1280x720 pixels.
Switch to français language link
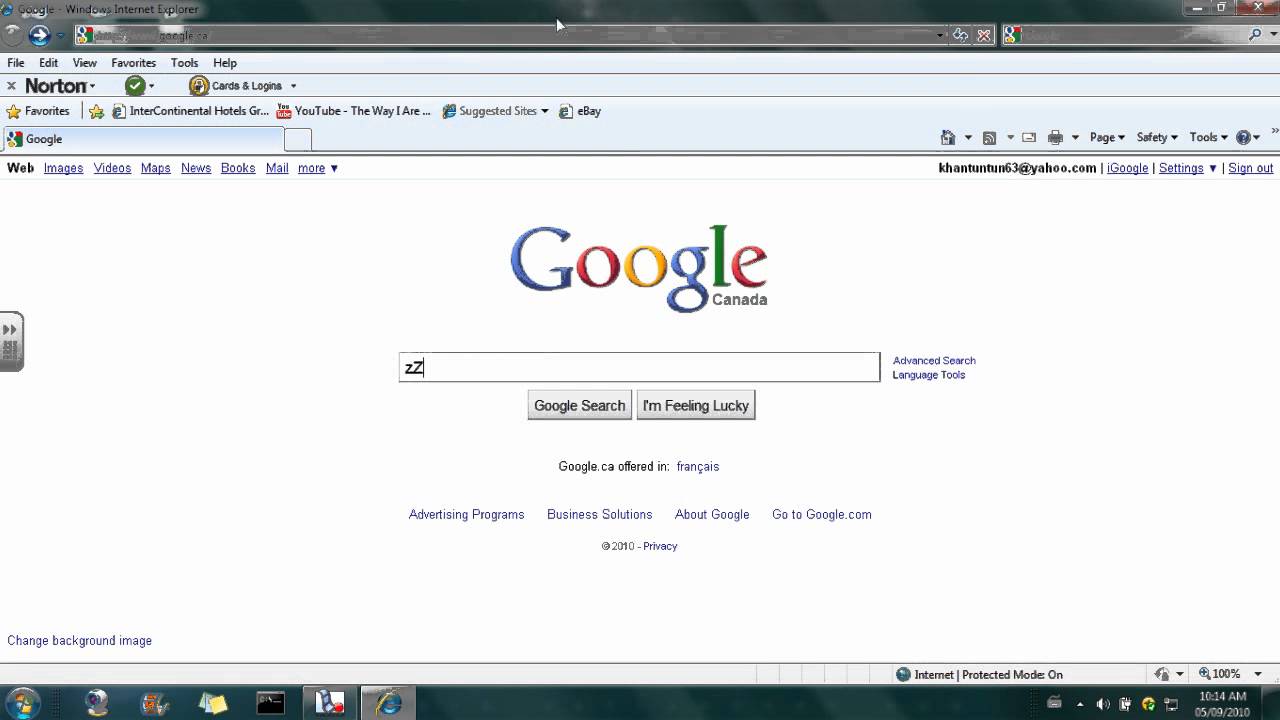tap(698, 466)
